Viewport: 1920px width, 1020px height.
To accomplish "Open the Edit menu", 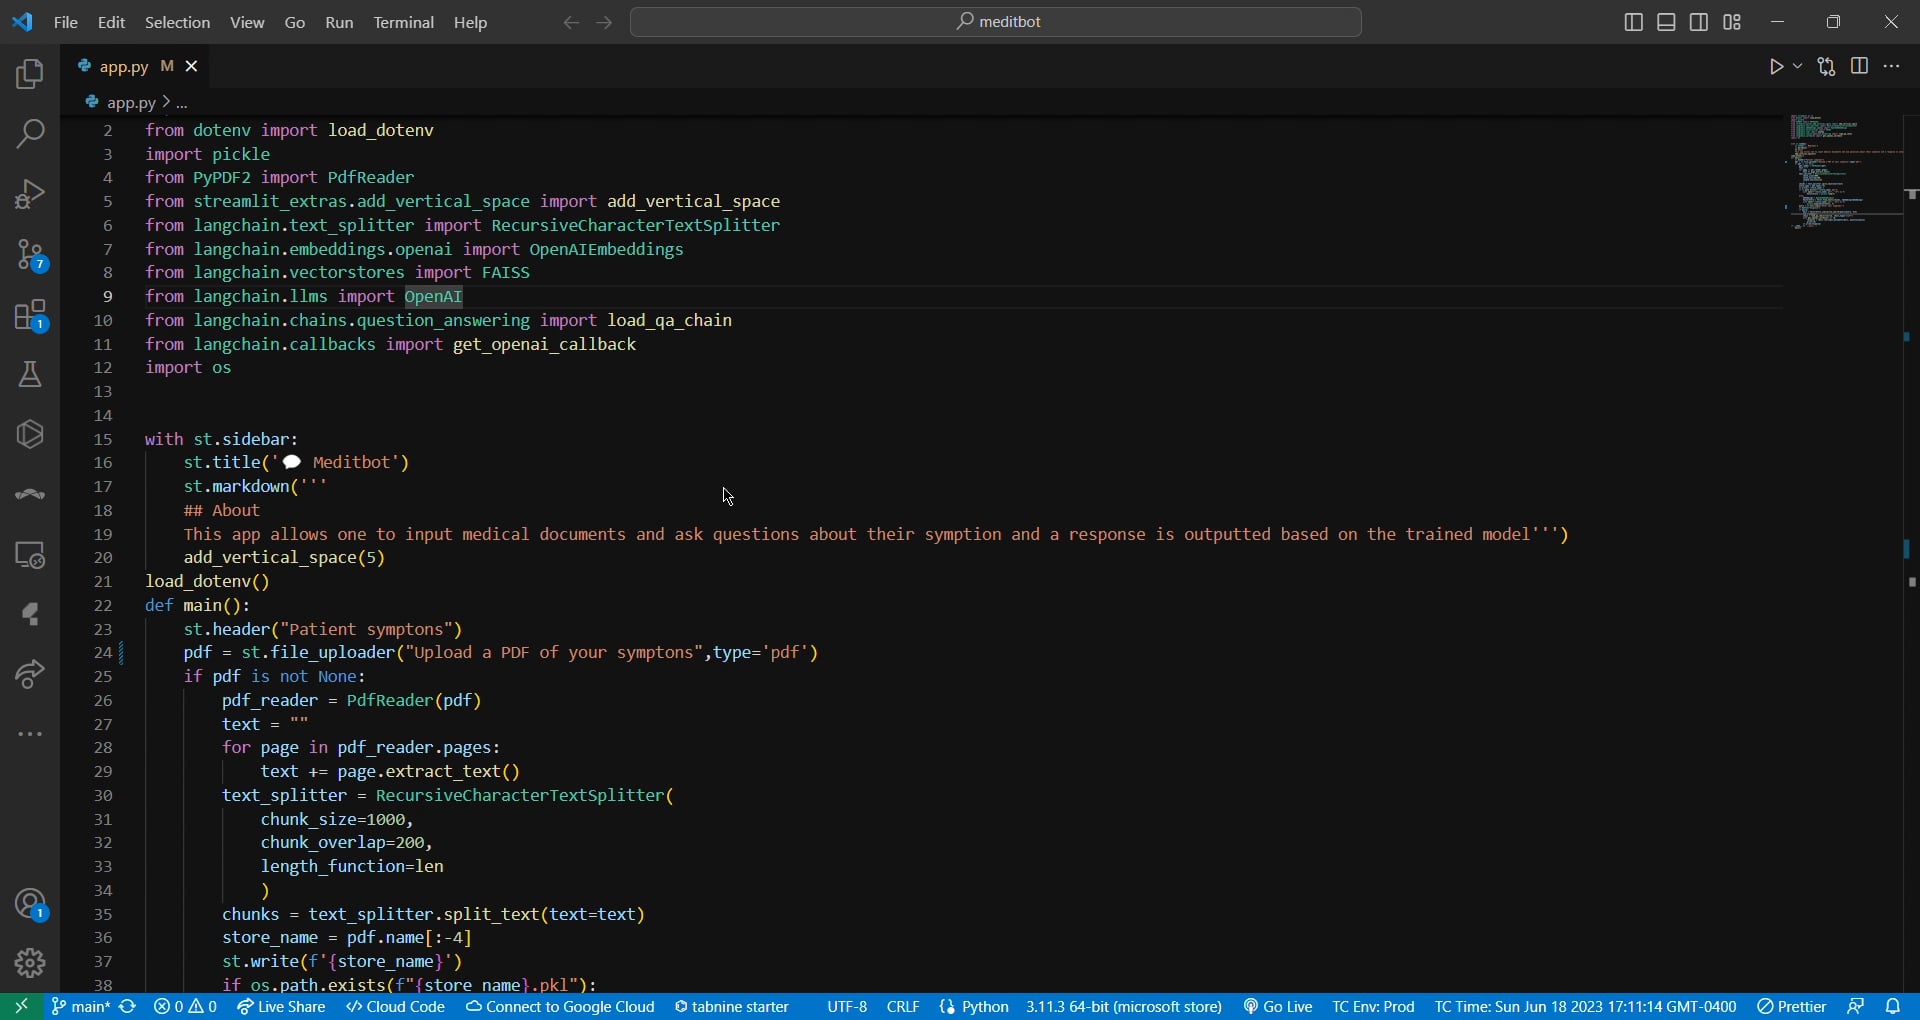I will [111, 22].
